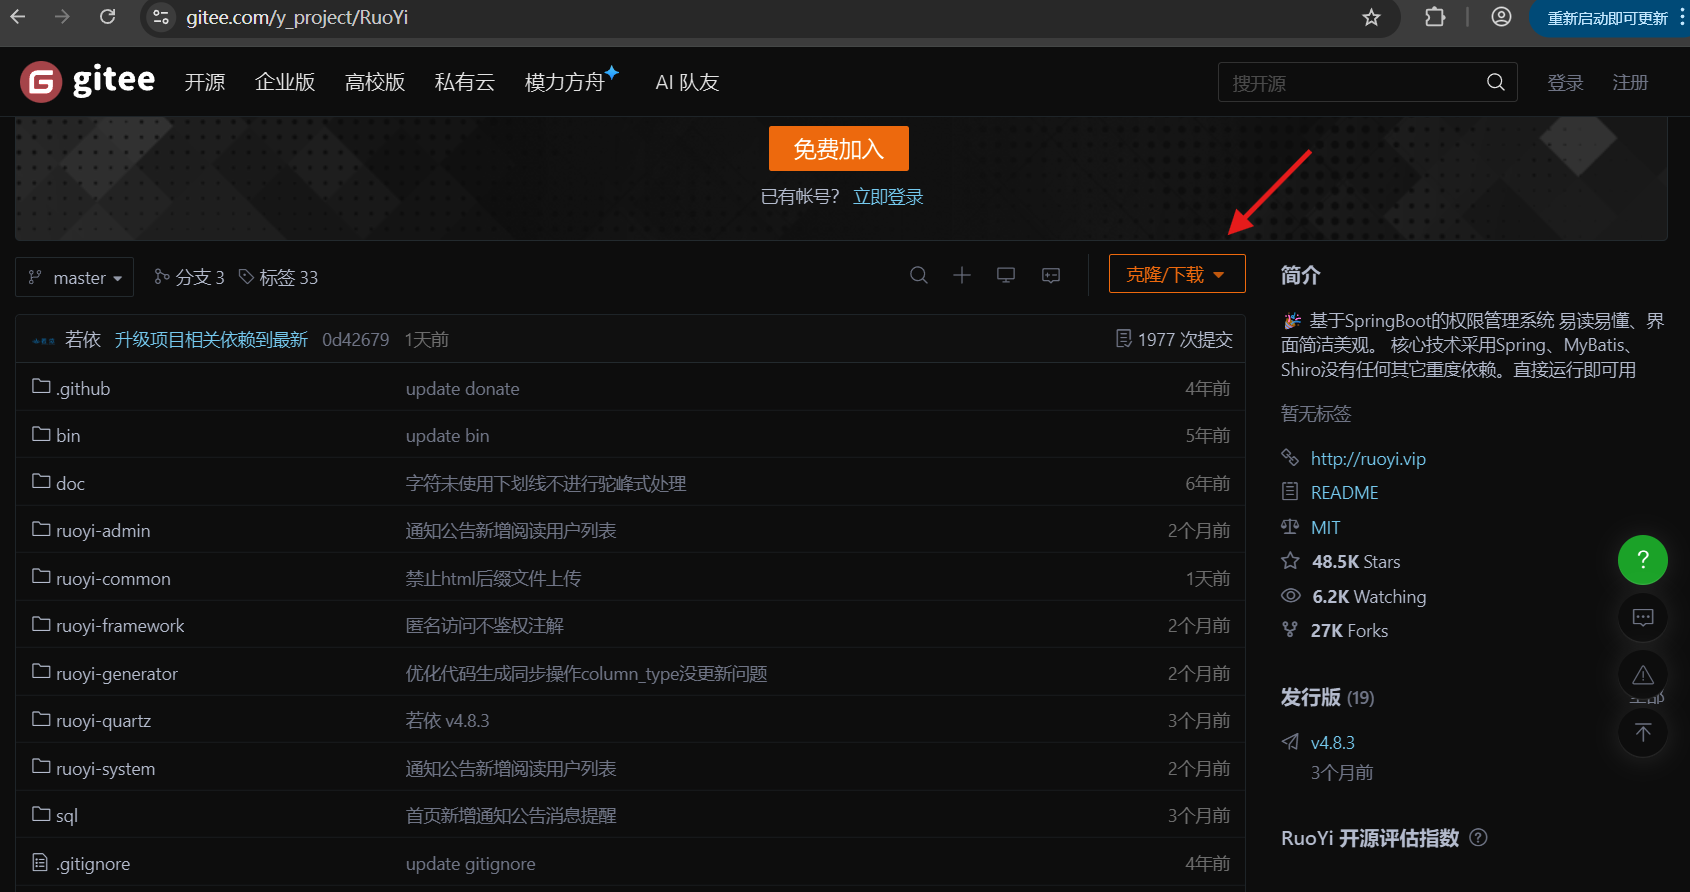
Task: Open commit message 禁止html后缀文件上传
Action: 493,578
